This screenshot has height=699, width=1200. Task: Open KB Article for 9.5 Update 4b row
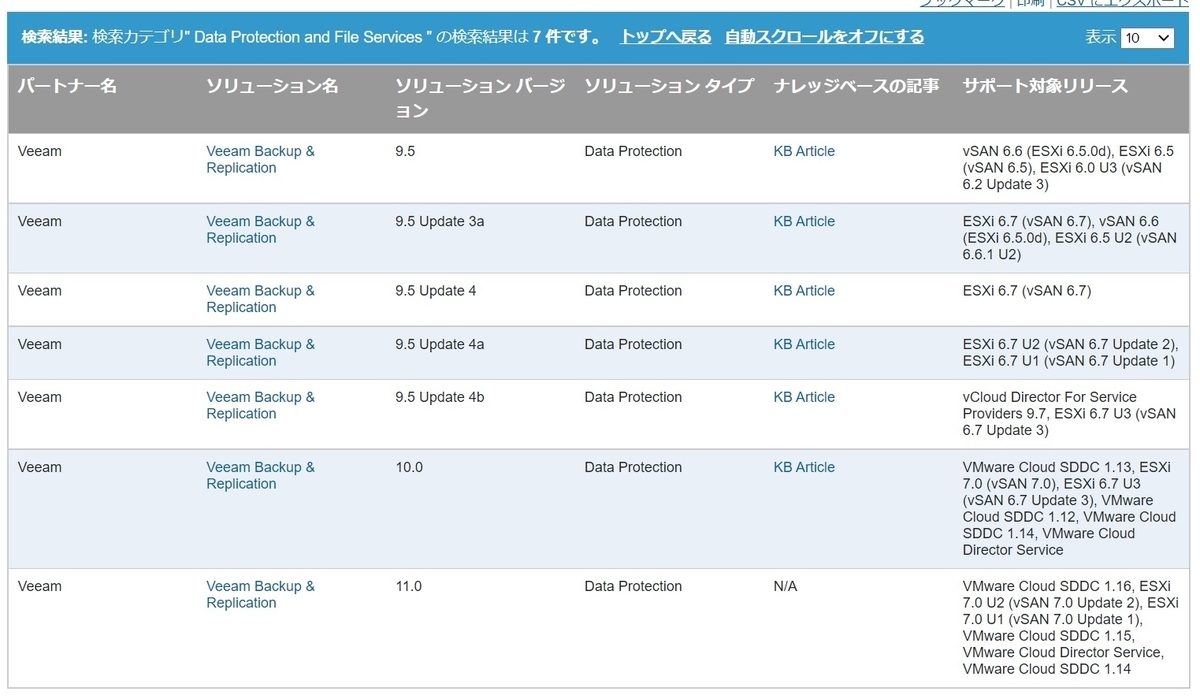point(804,397)
